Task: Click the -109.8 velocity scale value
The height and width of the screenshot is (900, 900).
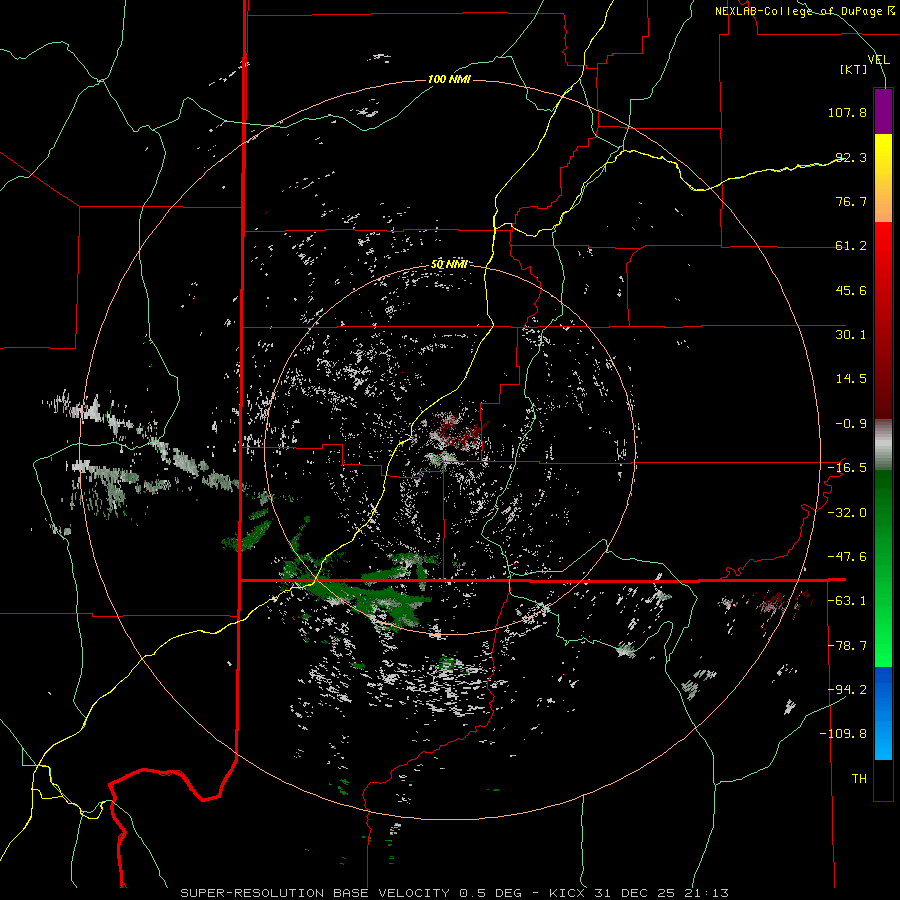Action: (x=844, y=734)
